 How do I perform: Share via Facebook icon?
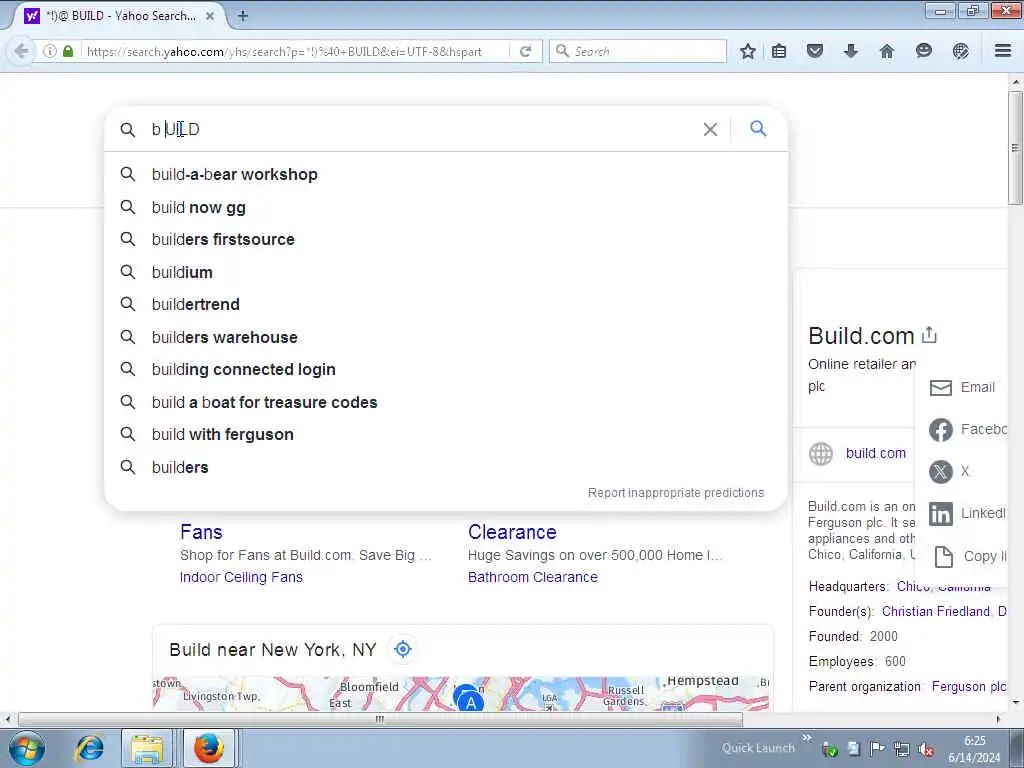tap(940, 430)
